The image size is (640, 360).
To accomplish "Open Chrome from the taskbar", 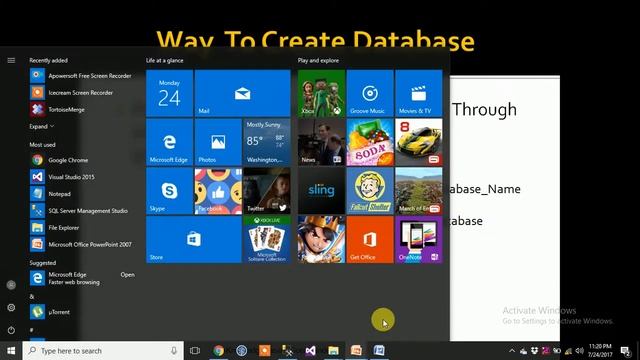I will 218,351.
